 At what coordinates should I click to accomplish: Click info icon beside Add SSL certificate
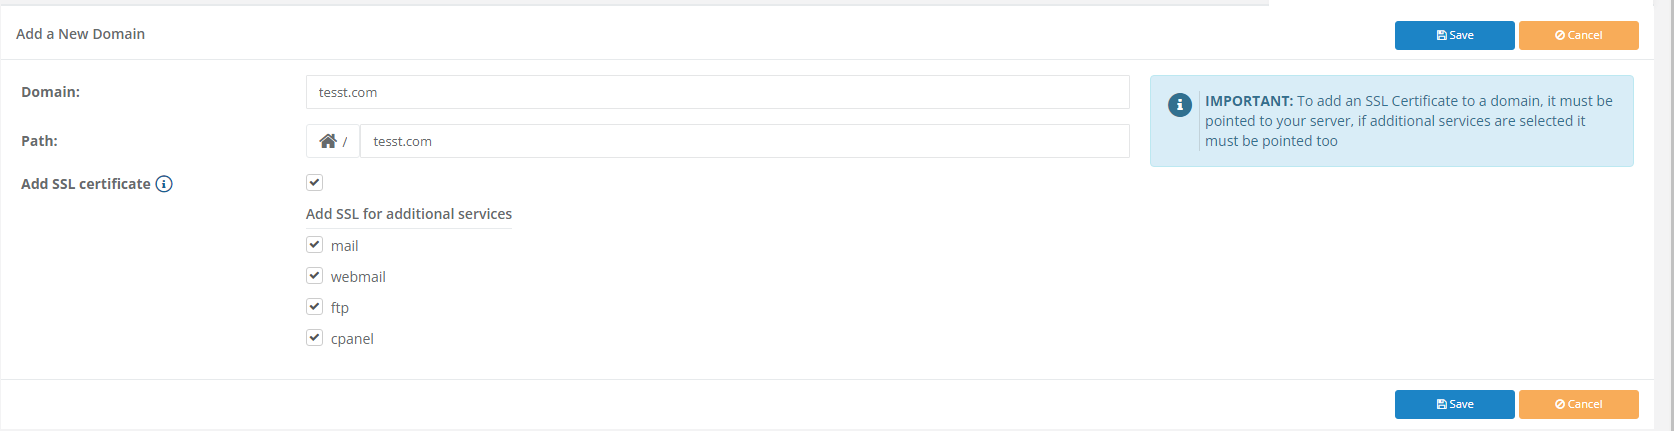click(x=164, y=184)
